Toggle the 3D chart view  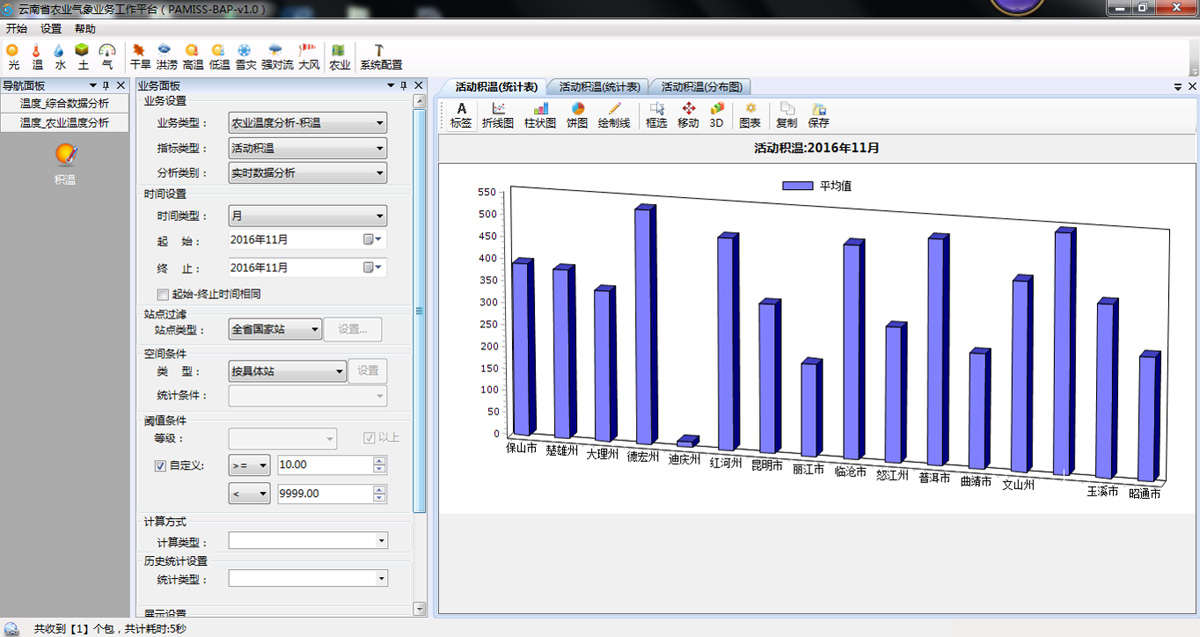tap(716, 115)
